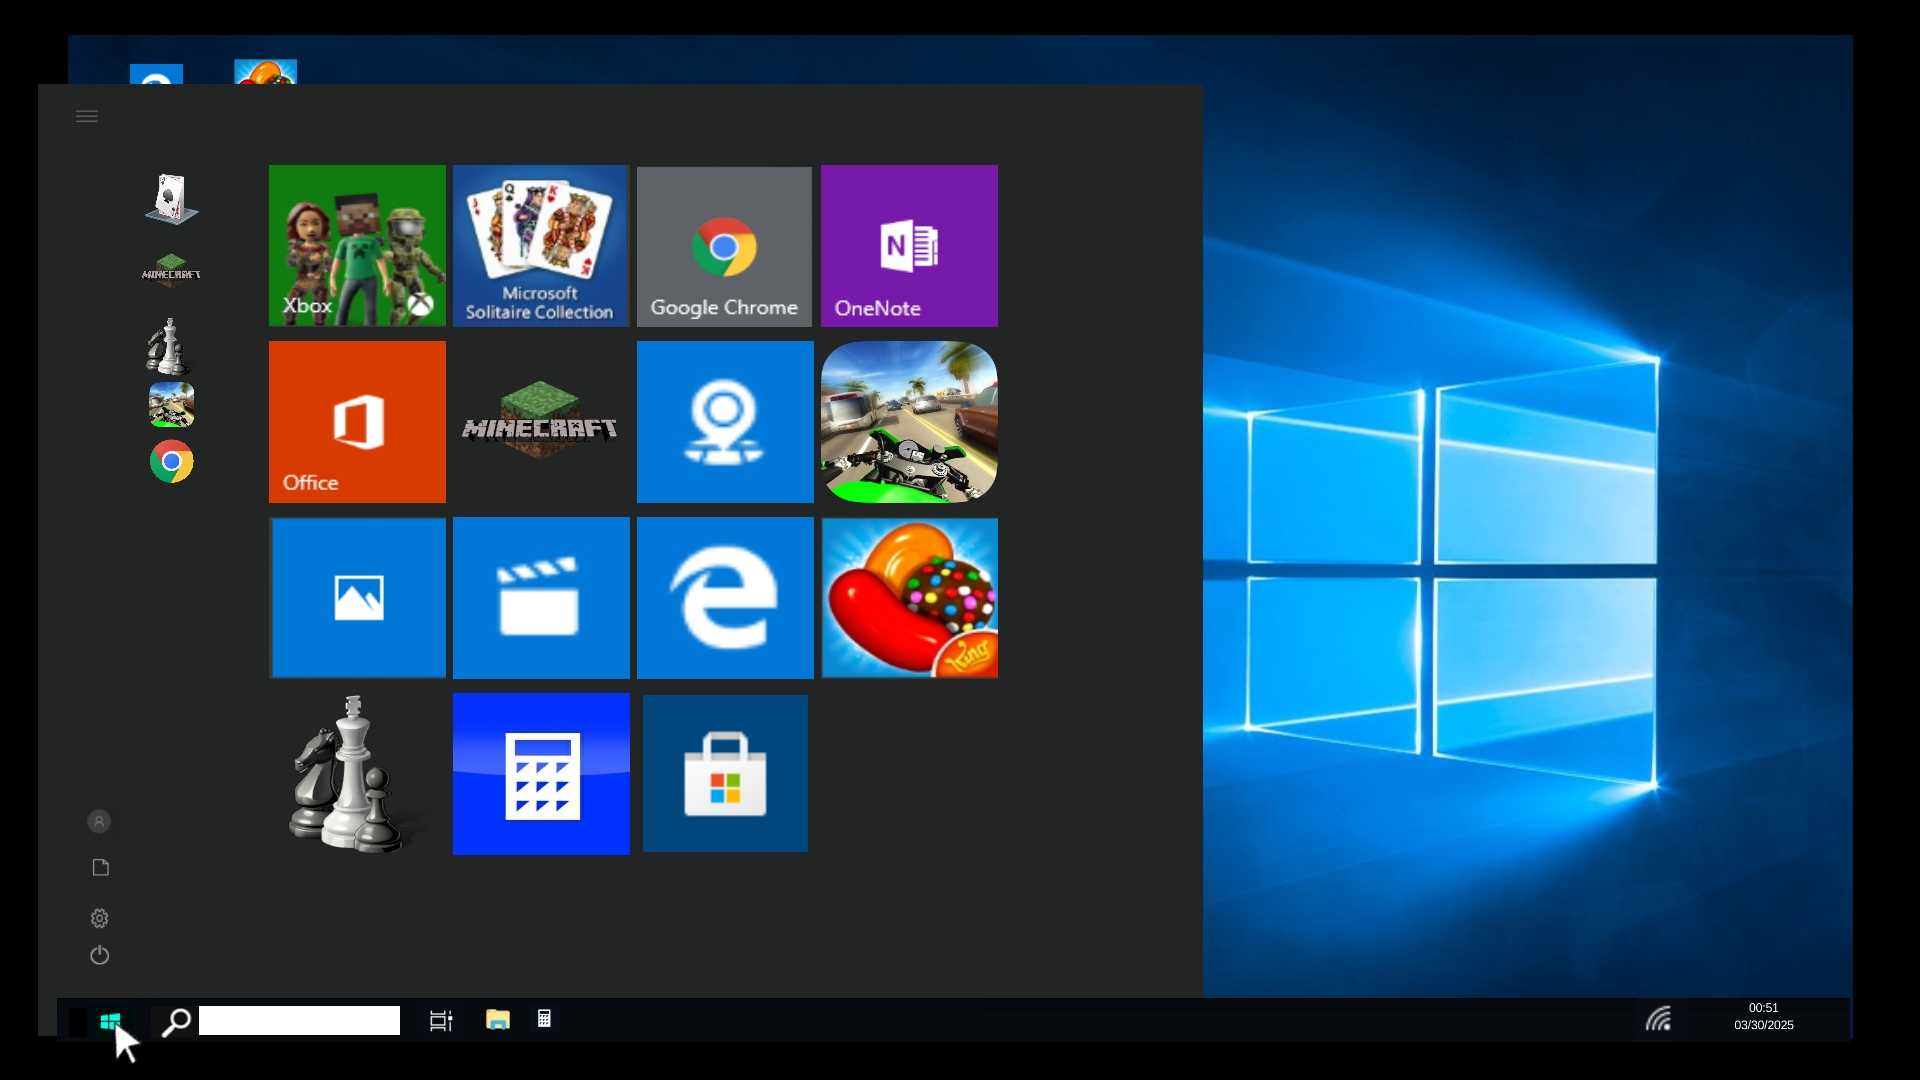This screenshot has height=1080, width=1920.
Task: Open the Minecraft tile
Action: tap(541, 422)
